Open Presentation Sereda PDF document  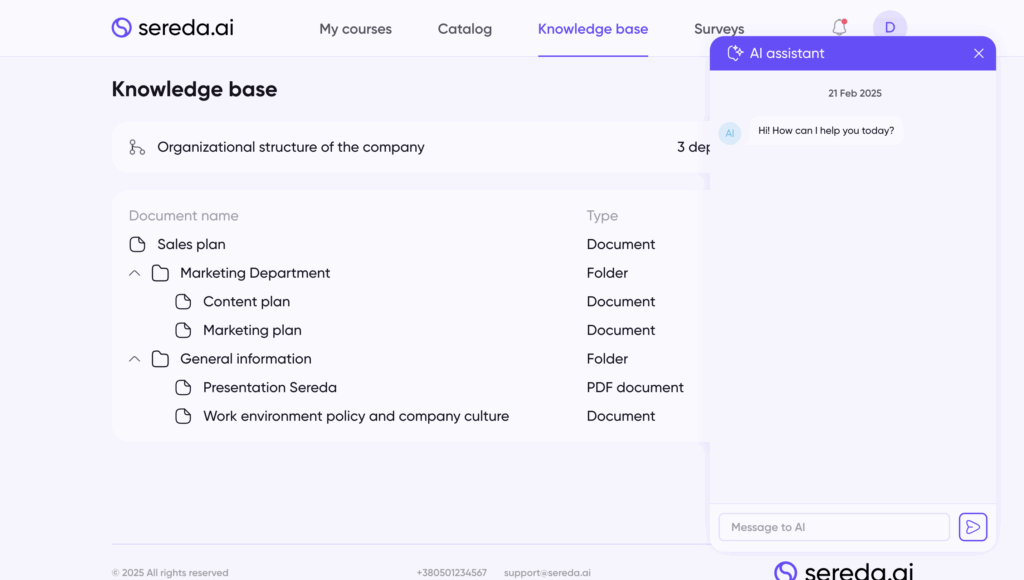click(x=269, y=388)
